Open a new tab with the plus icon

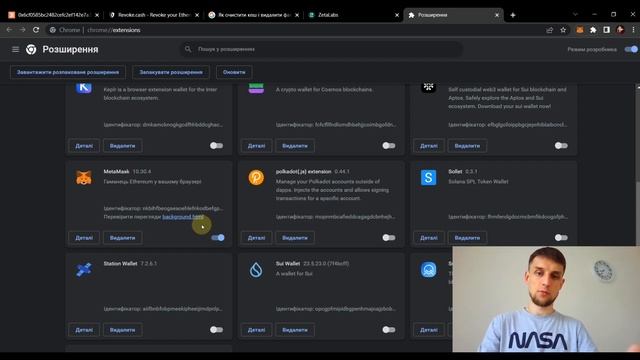coord(513,15)
